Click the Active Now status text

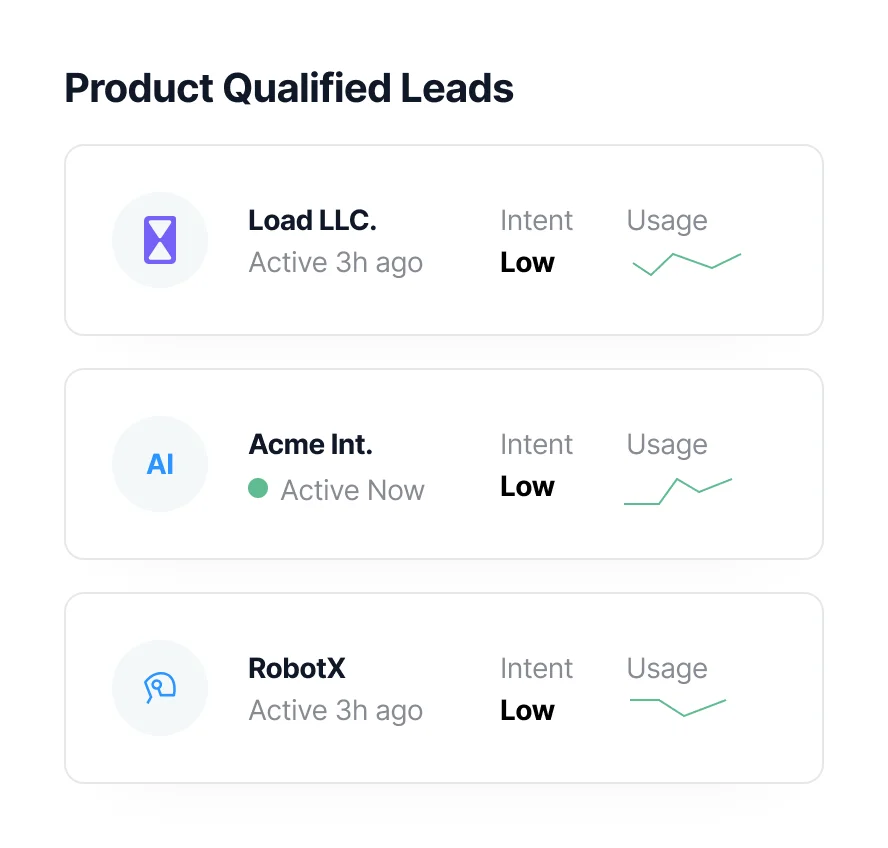(352, 490)
